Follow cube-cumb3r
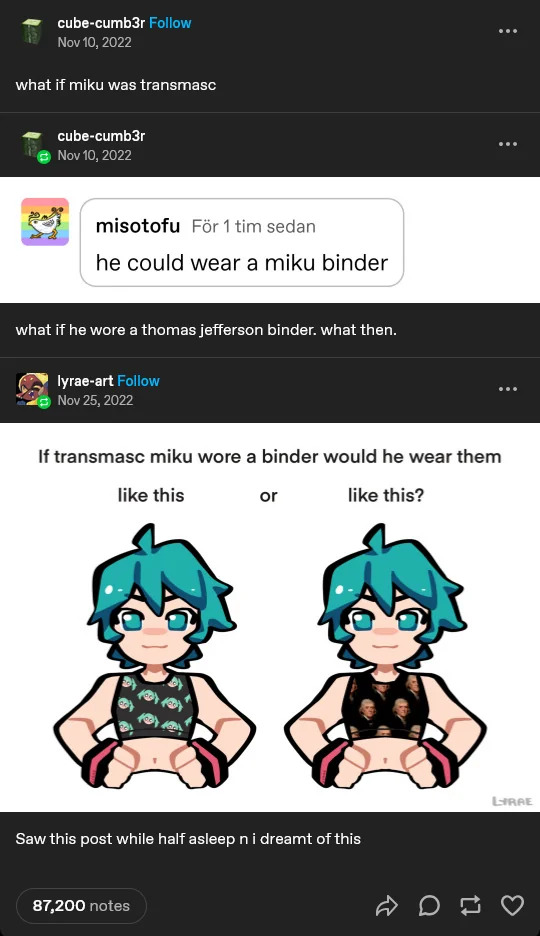The height and width of the screenshot is (936, 540). pos(170,23)
